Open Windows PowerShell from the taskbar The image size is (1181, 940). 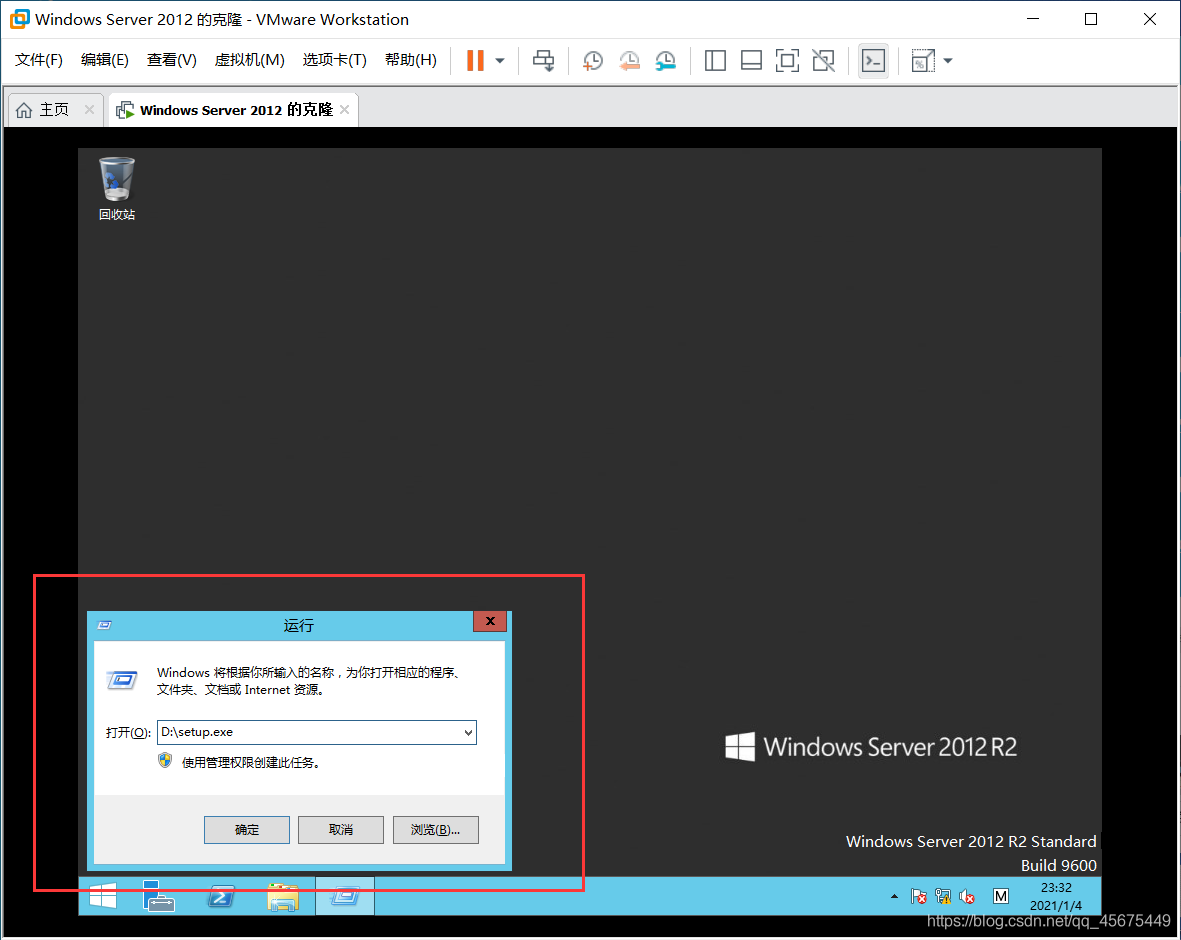(x=221, y=896)
